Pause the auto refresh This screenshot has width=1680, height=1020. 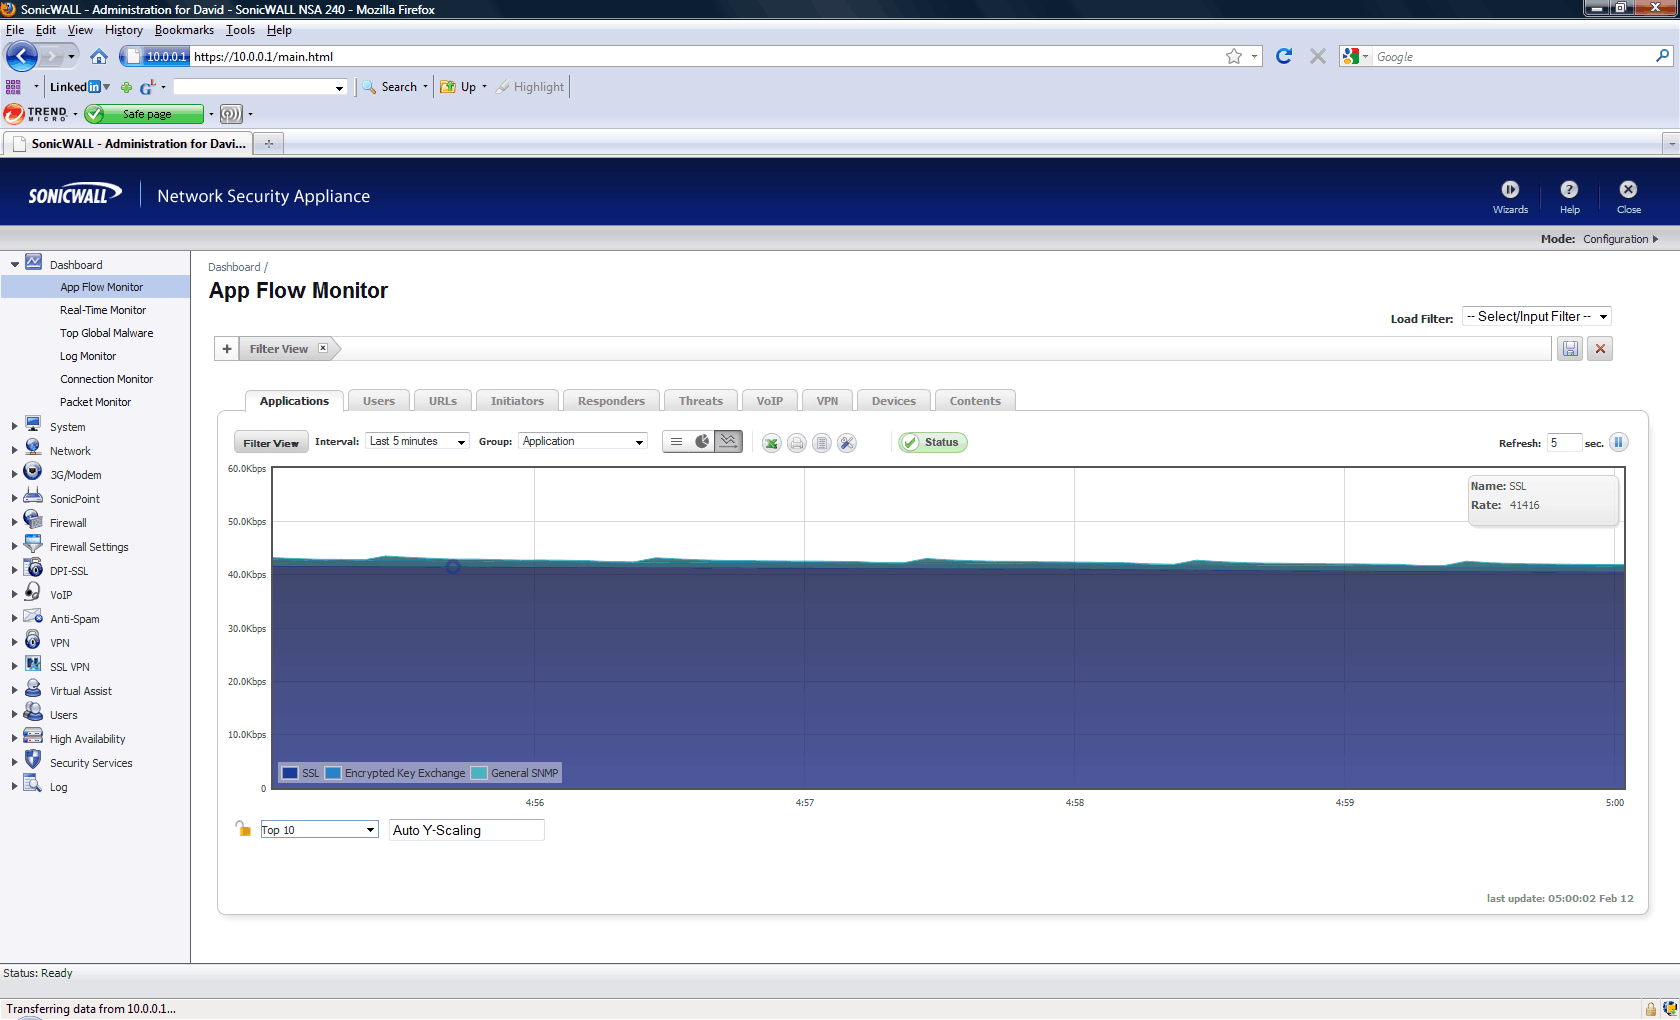1618,442
